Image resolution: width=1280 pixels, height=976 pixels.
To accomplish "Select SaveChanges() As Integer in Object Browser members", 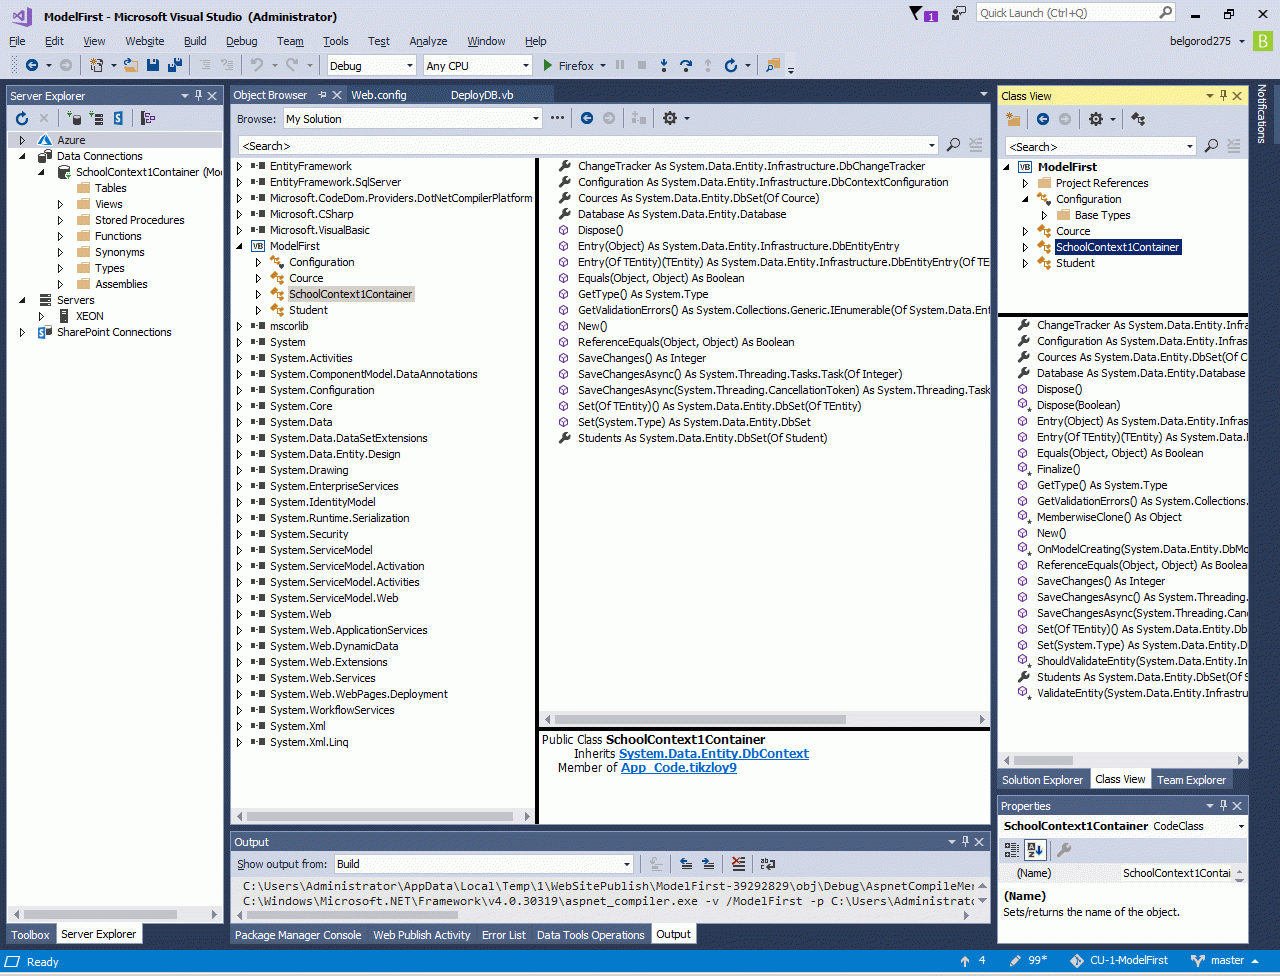I will pyautogui.click(x=642, y=358).
